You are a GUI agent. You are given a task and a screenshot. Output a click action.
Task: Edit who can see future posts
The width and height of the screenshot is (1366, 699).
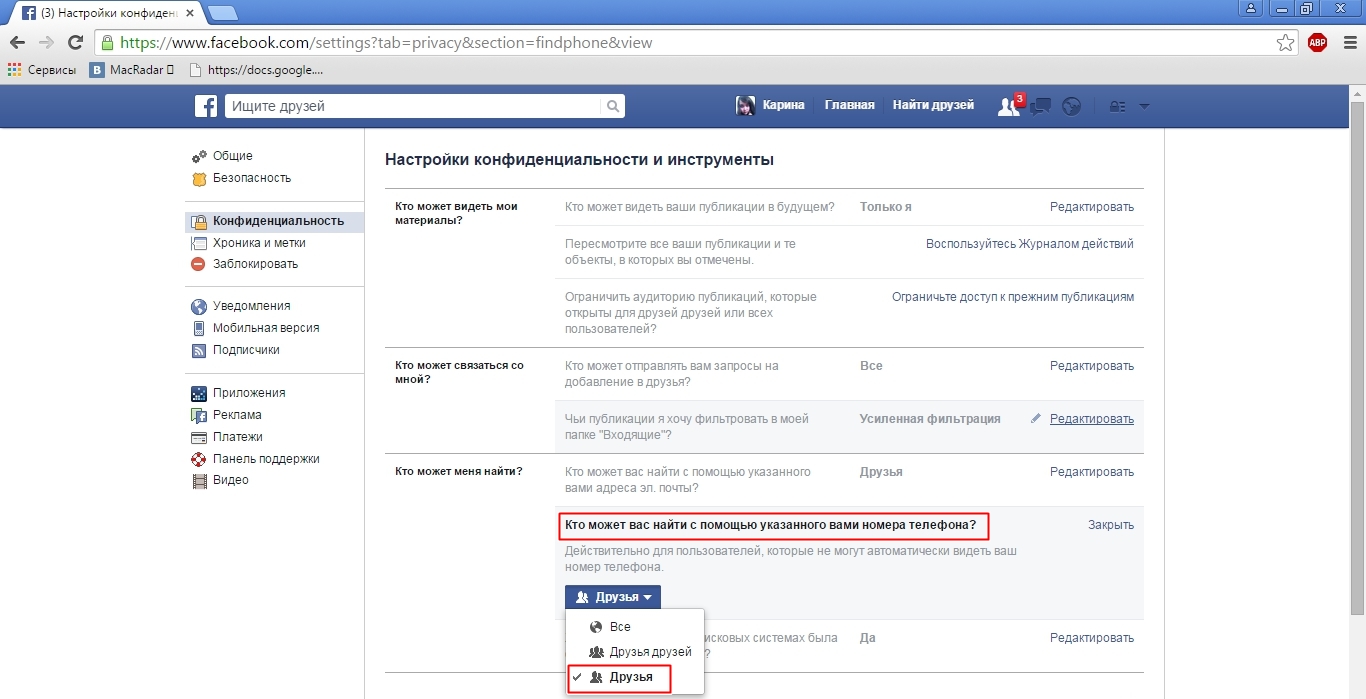[x=1092, y=207]
